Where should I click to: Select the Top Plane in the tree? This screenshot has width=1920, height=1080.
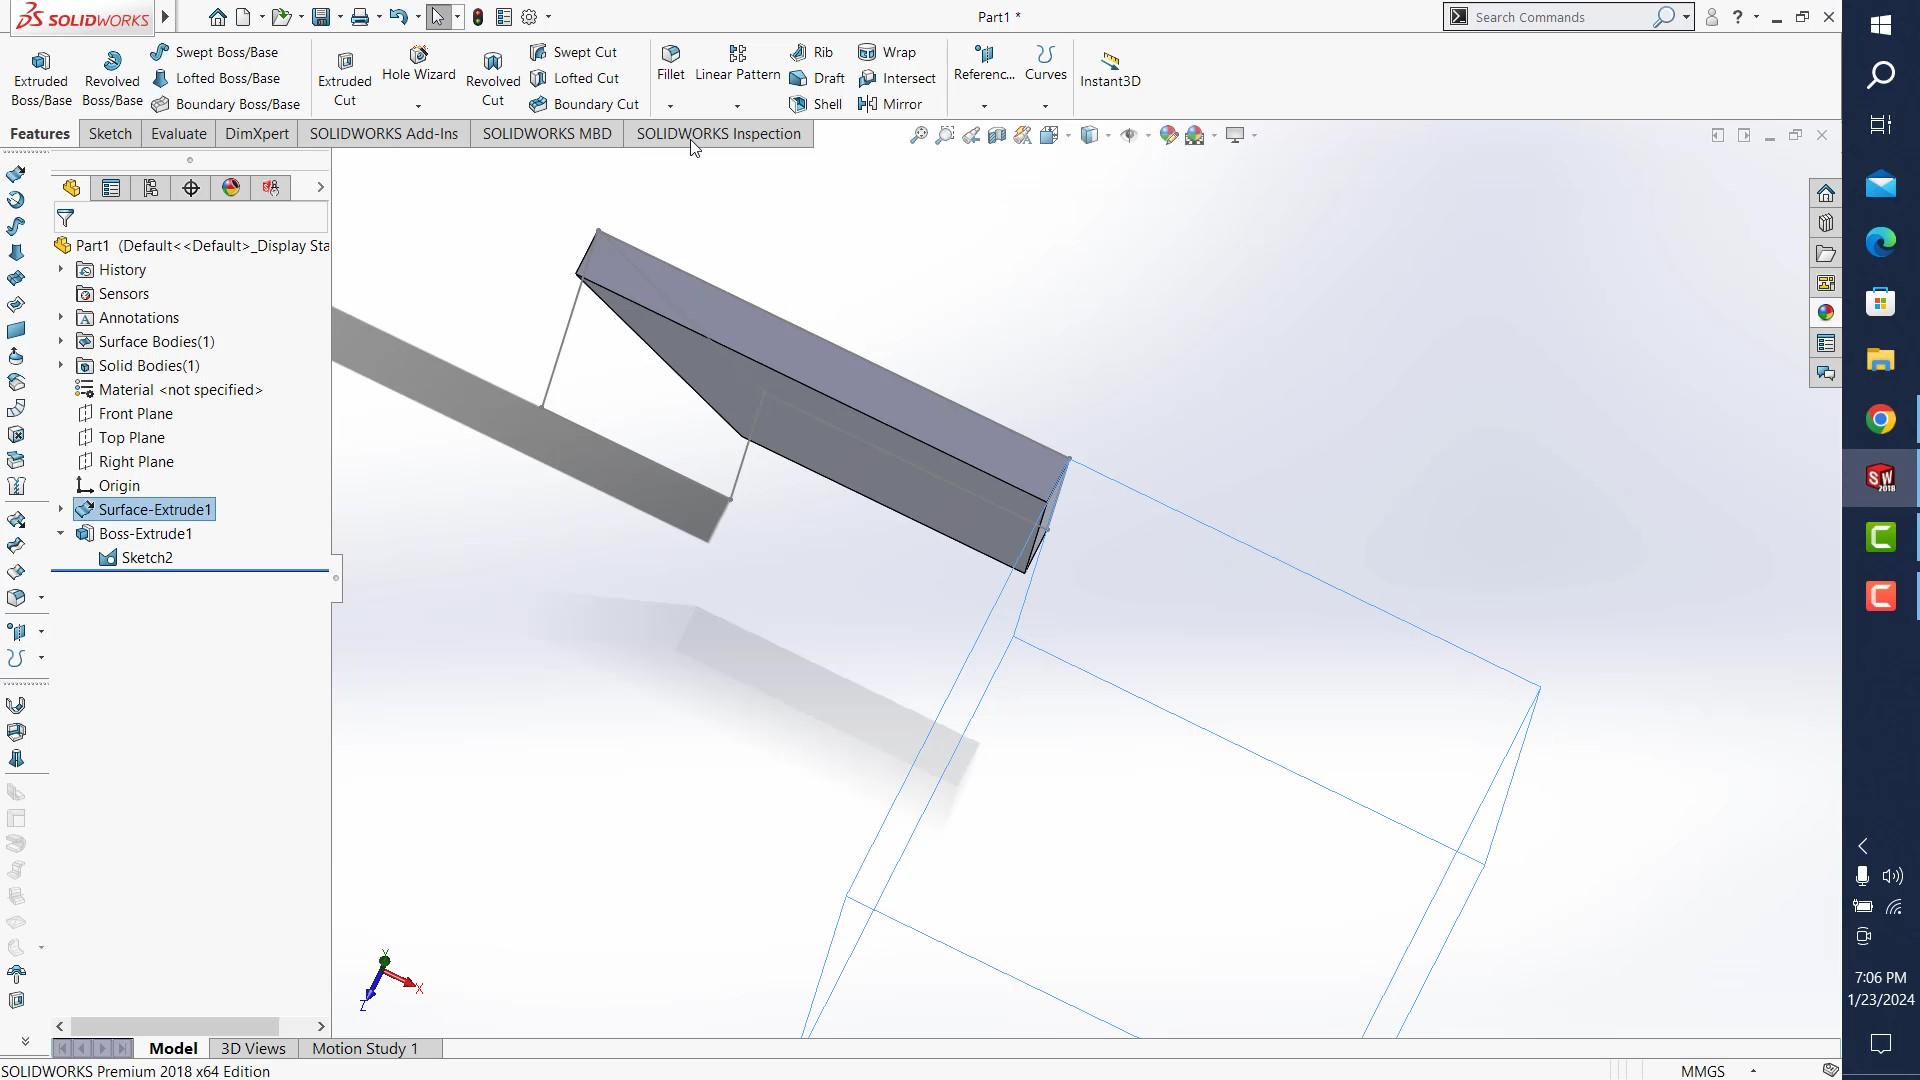(131, 437)
